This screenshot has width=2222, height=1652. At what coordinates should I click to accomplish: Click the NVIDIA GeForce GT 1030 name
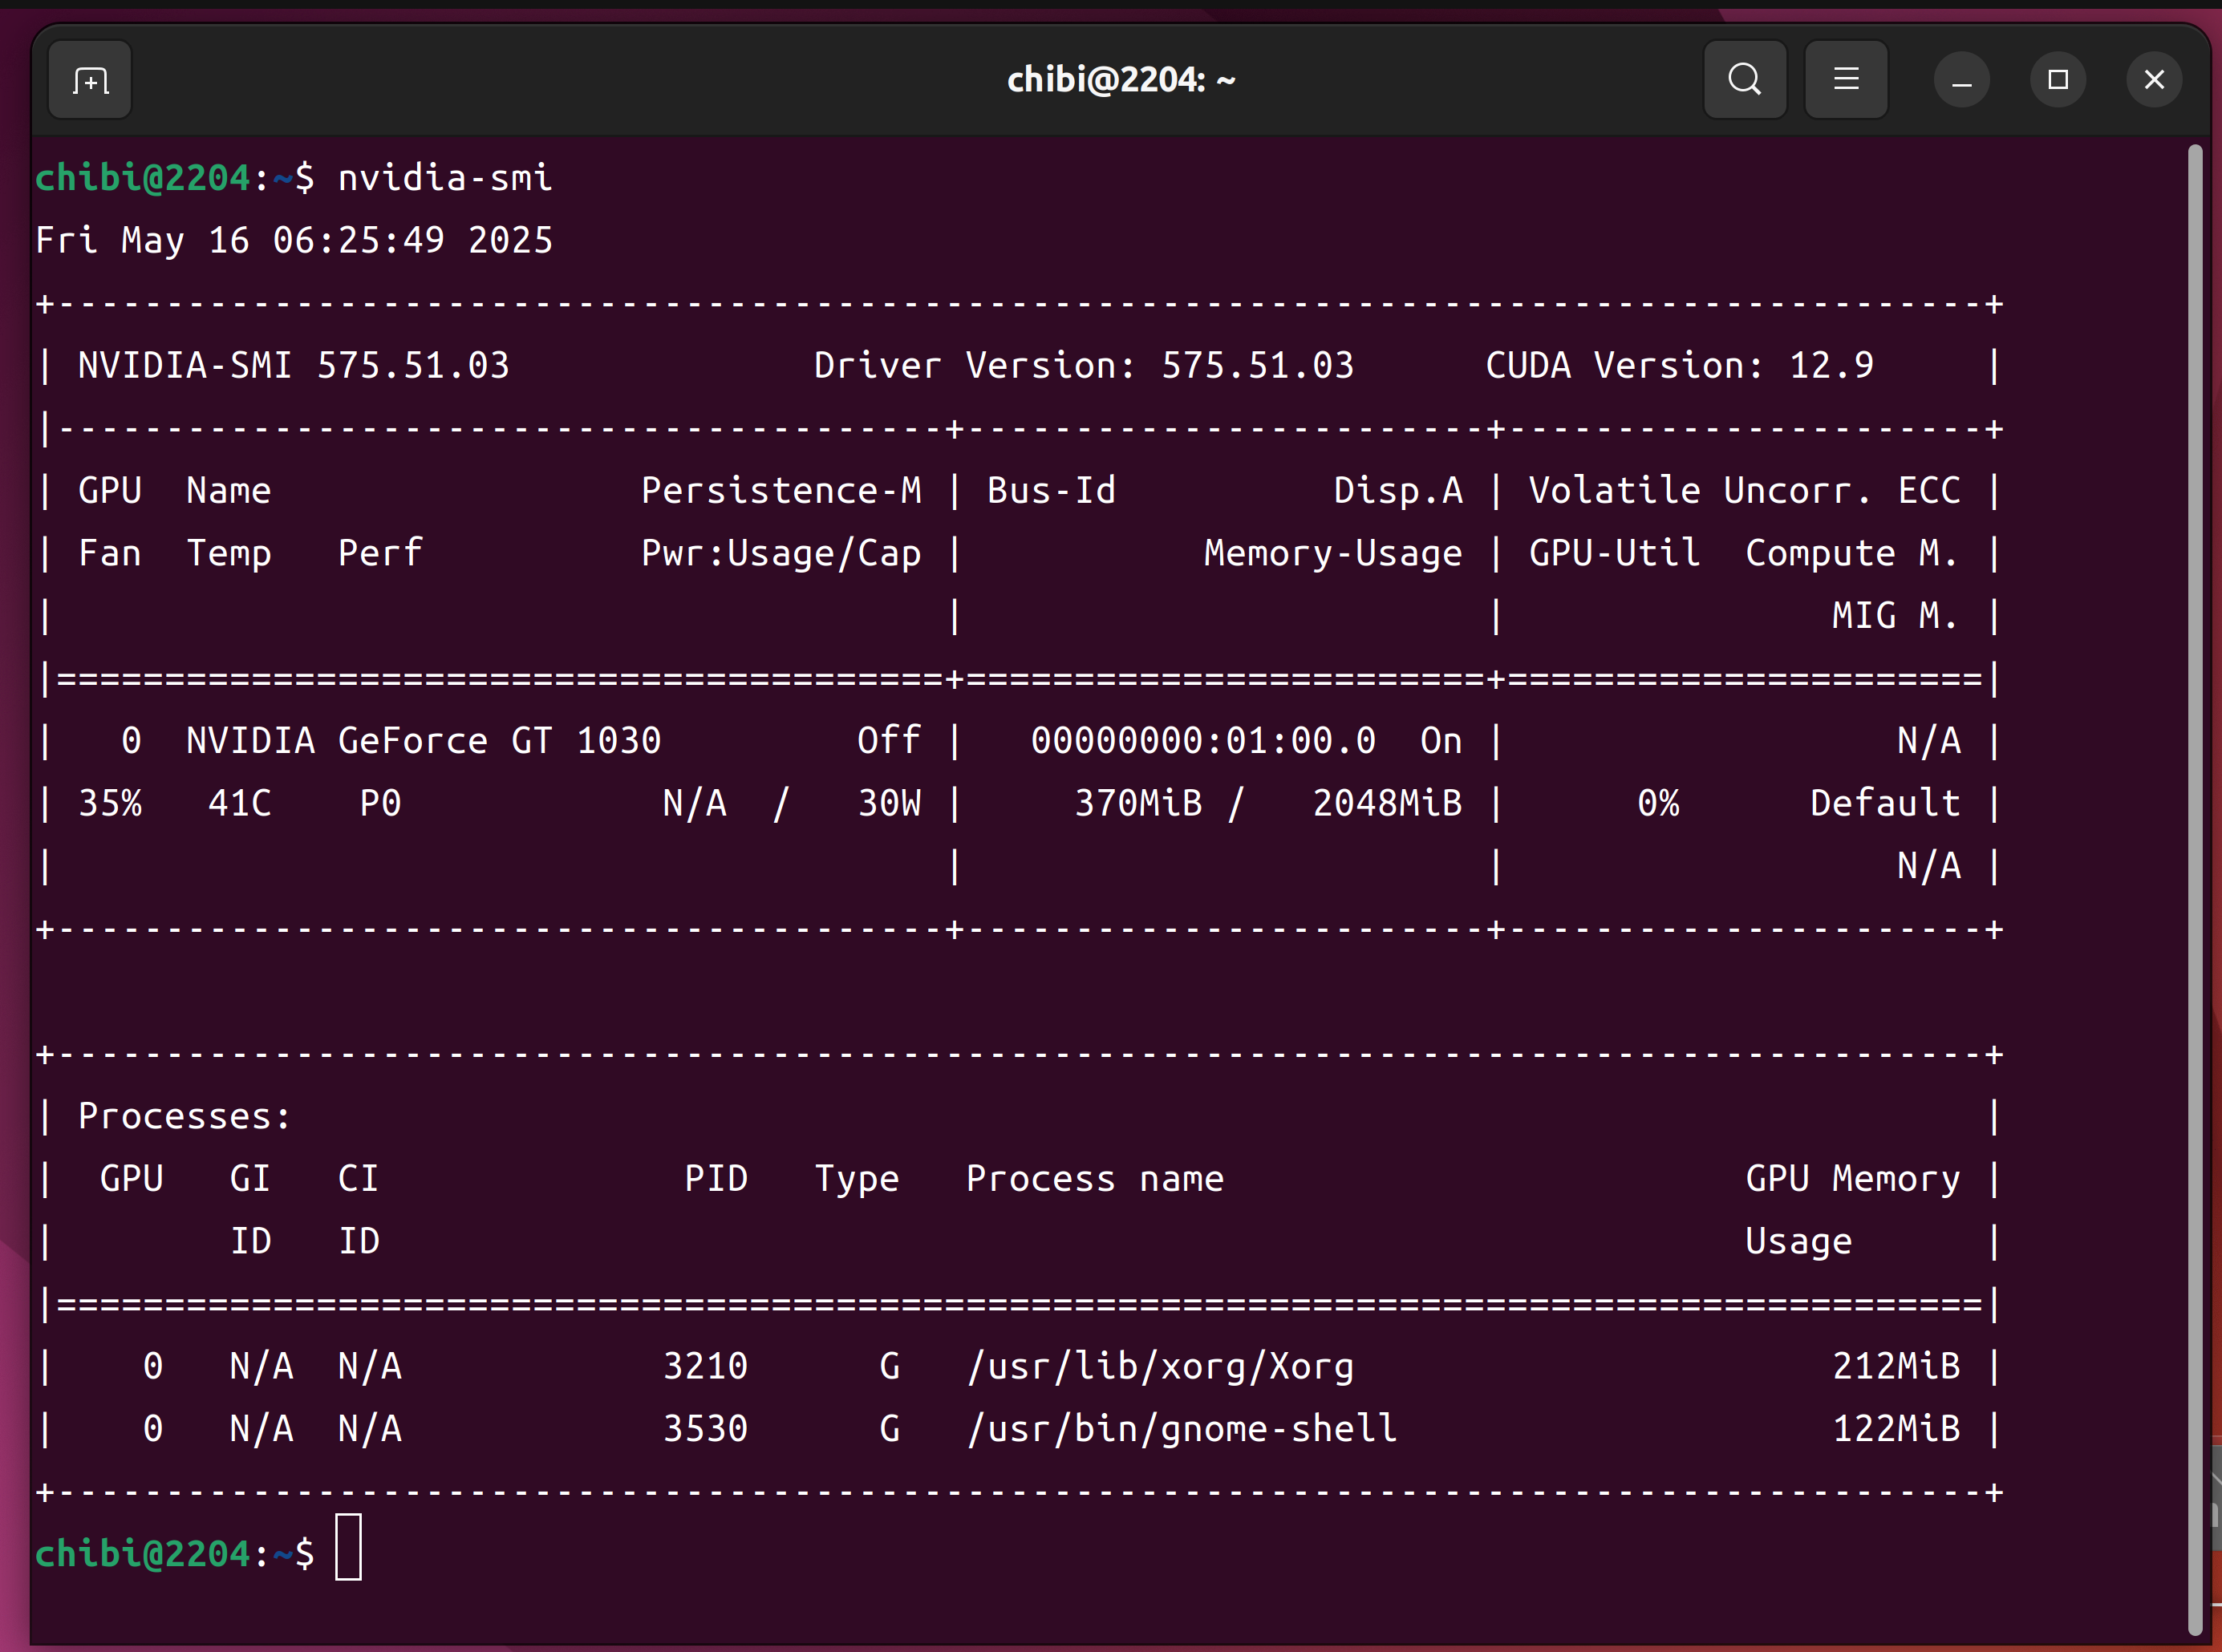tap(423, 741)
